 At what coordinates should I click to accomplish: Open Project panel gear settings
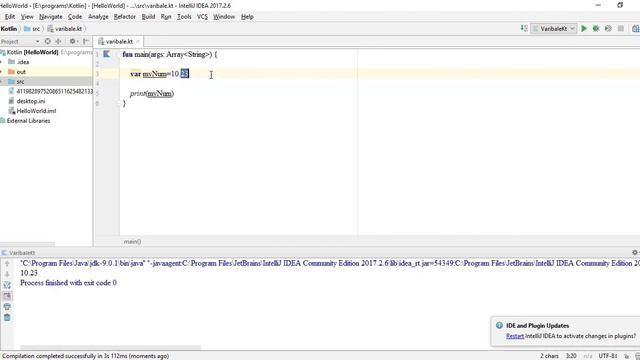[73, 41]
